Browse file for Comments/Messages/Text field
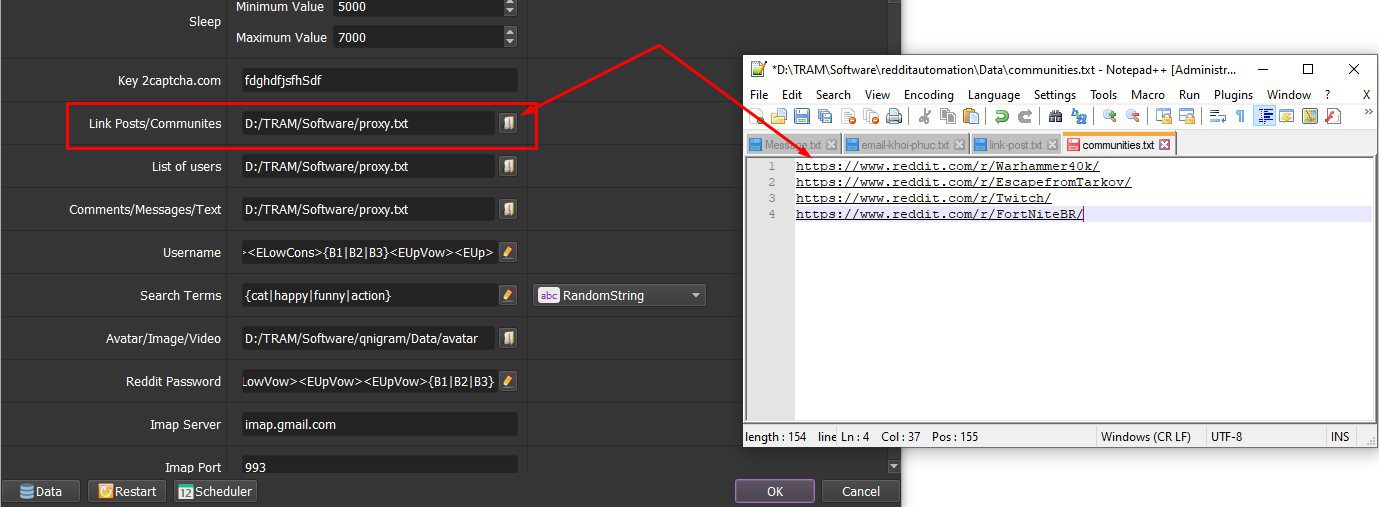This screenshot has width=1379, height=507. (508, 209)
